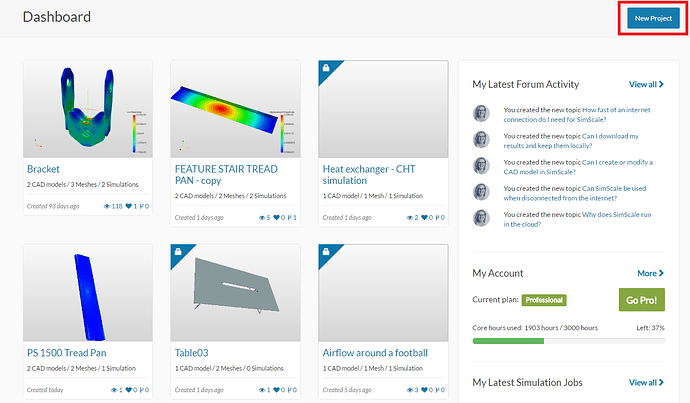
Task: Open the PS 1500 Tread Pan thumbnail
Action: [88, 293]
